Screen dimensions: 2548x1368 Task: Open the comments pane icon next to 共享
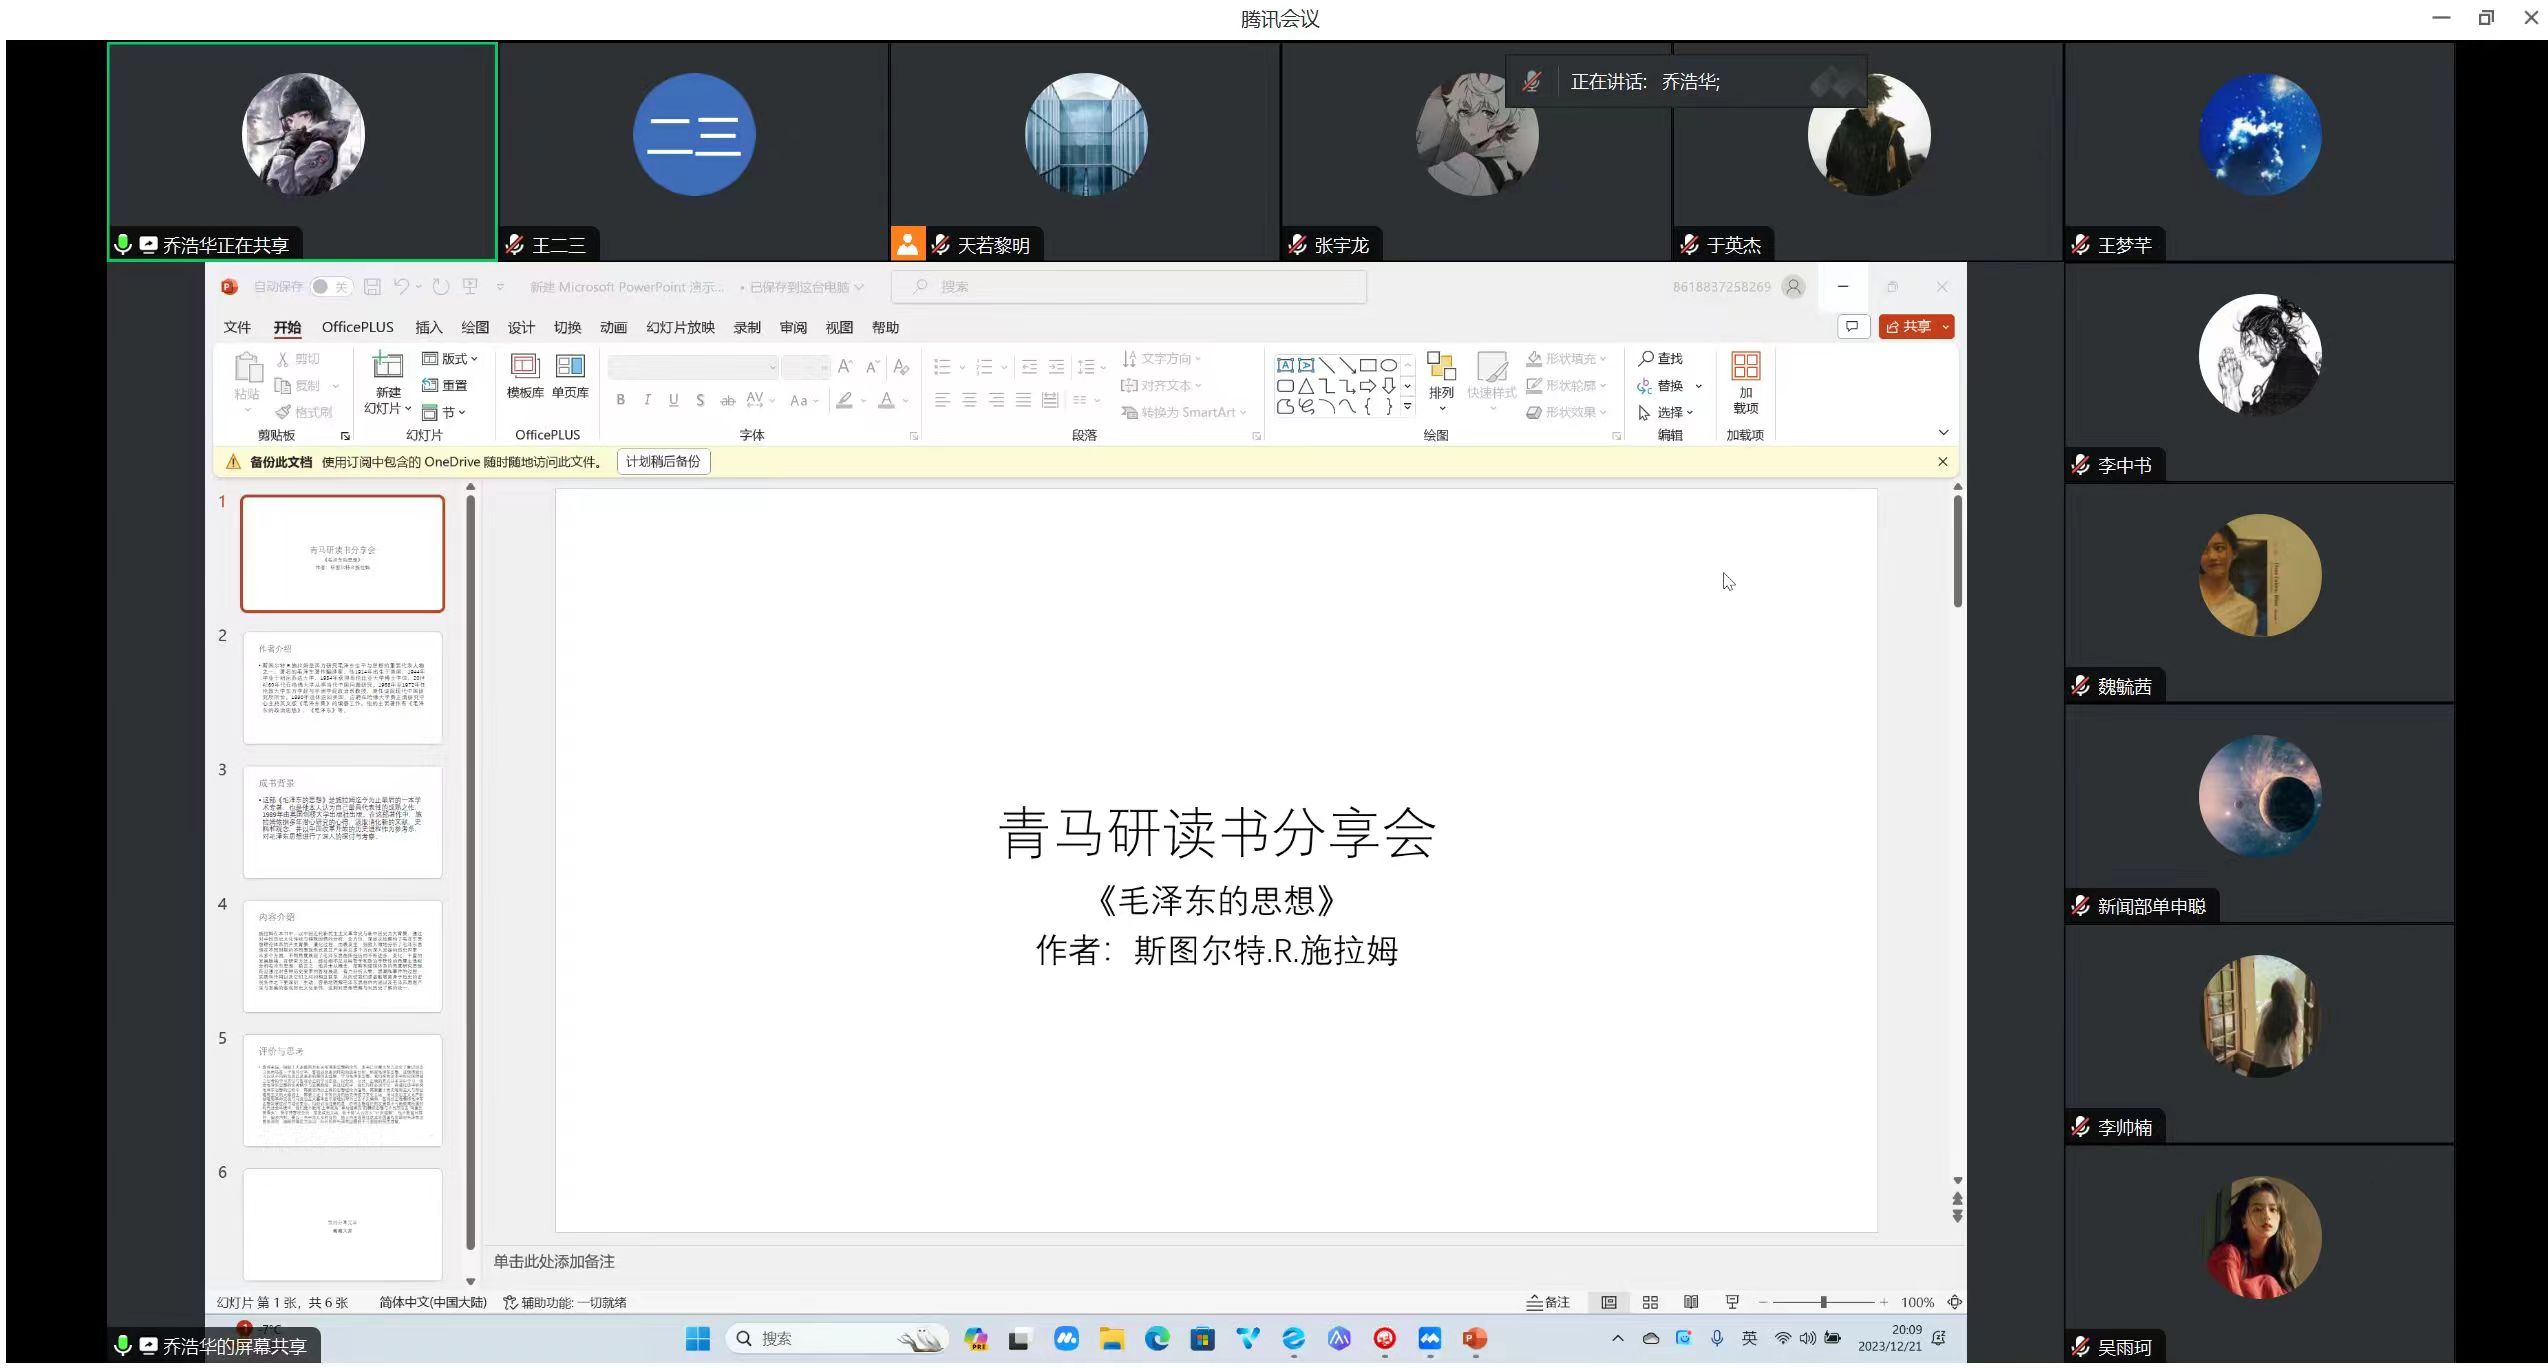pyautogui.click(x=1853, y=326)
